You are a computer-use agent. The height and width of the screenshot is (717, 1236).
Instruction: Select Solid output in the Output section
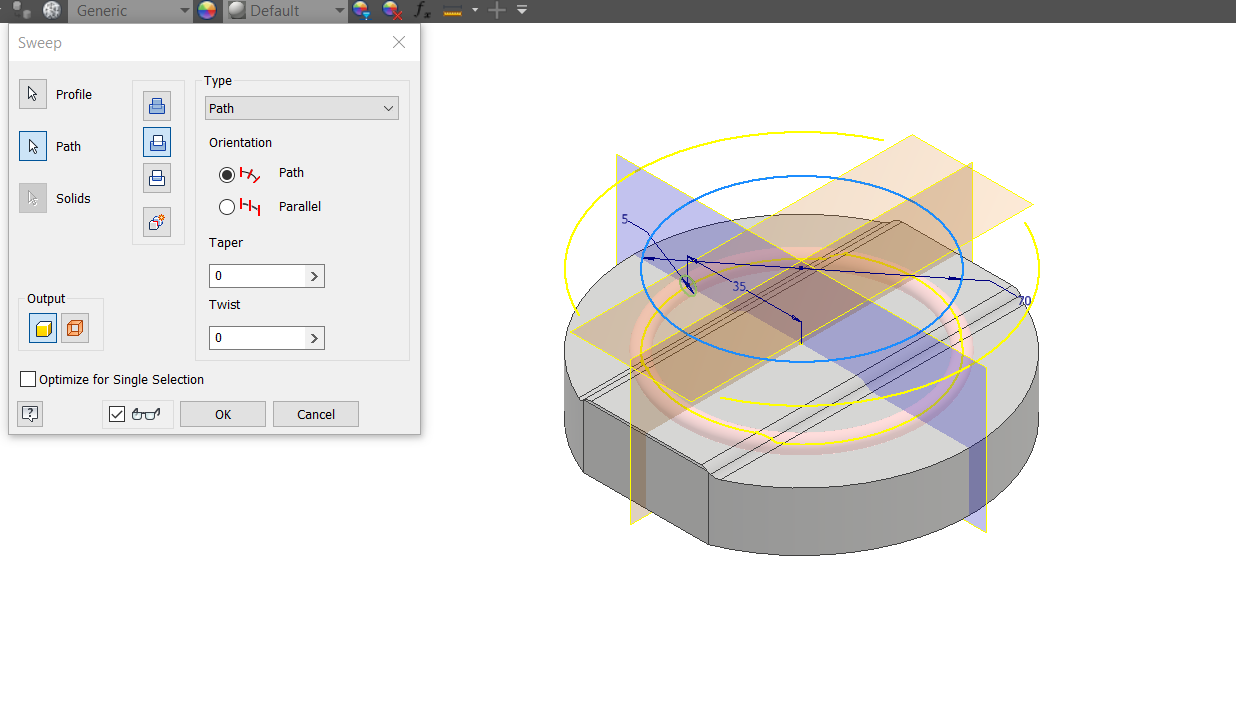[41, 327]
